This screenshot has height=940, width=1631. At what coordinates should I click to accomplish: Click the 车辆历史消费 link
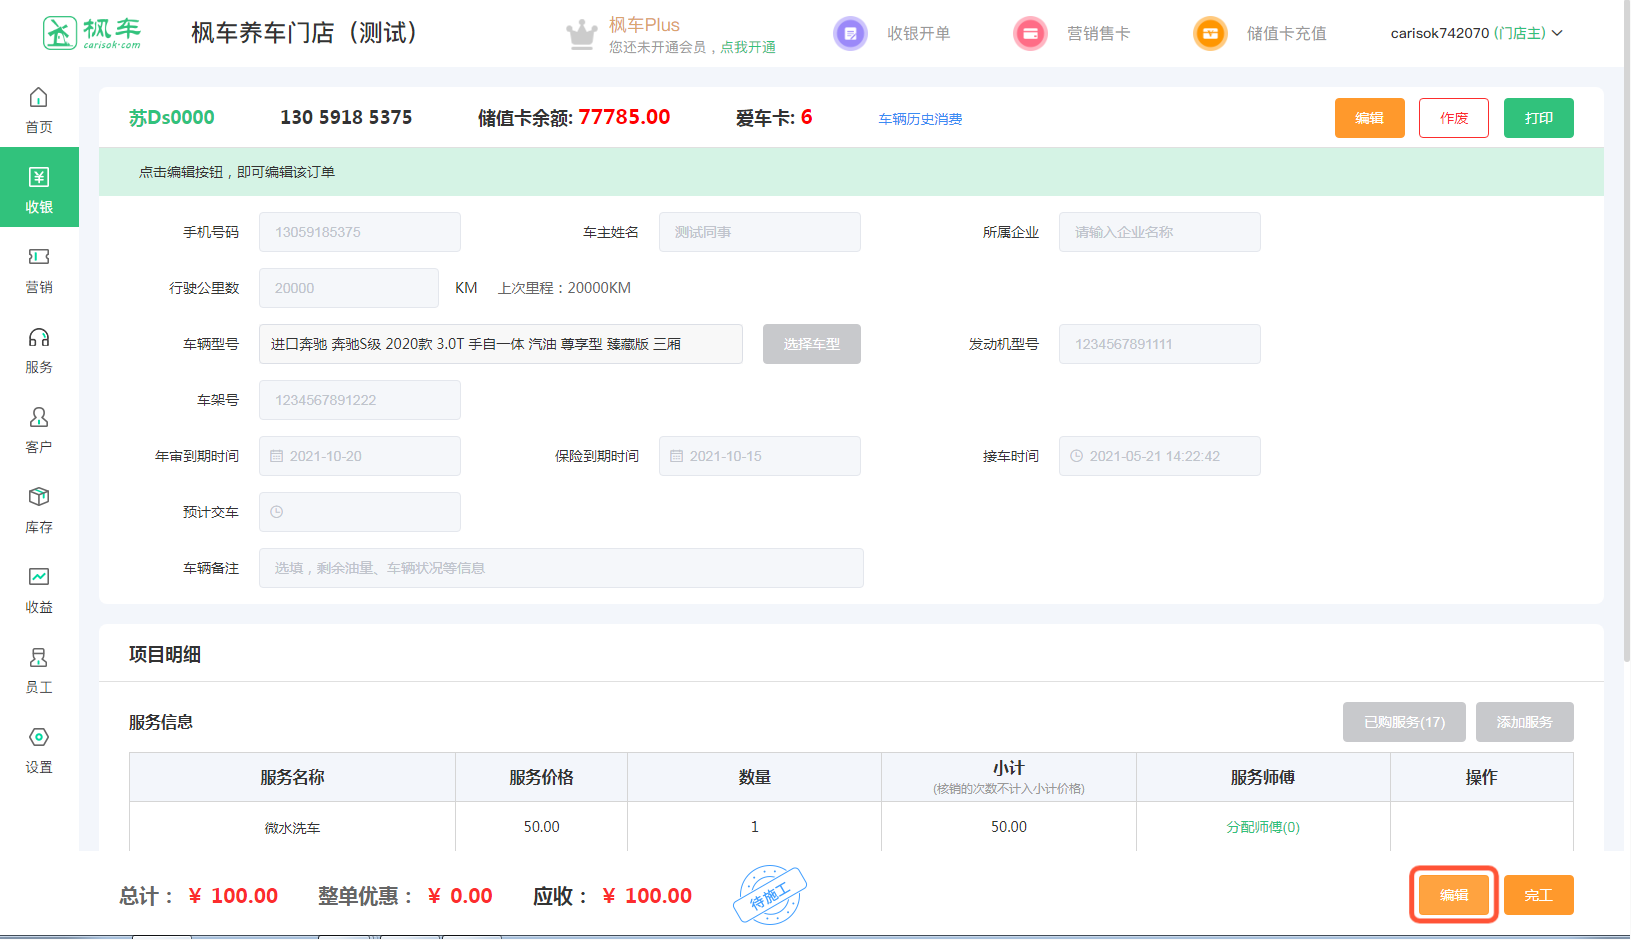point(920,119)
